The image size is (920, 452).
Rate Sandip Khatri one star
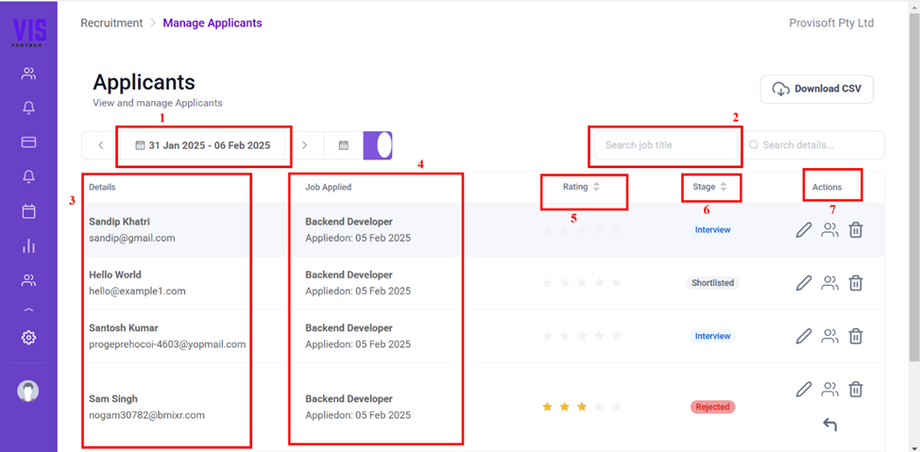547,230
